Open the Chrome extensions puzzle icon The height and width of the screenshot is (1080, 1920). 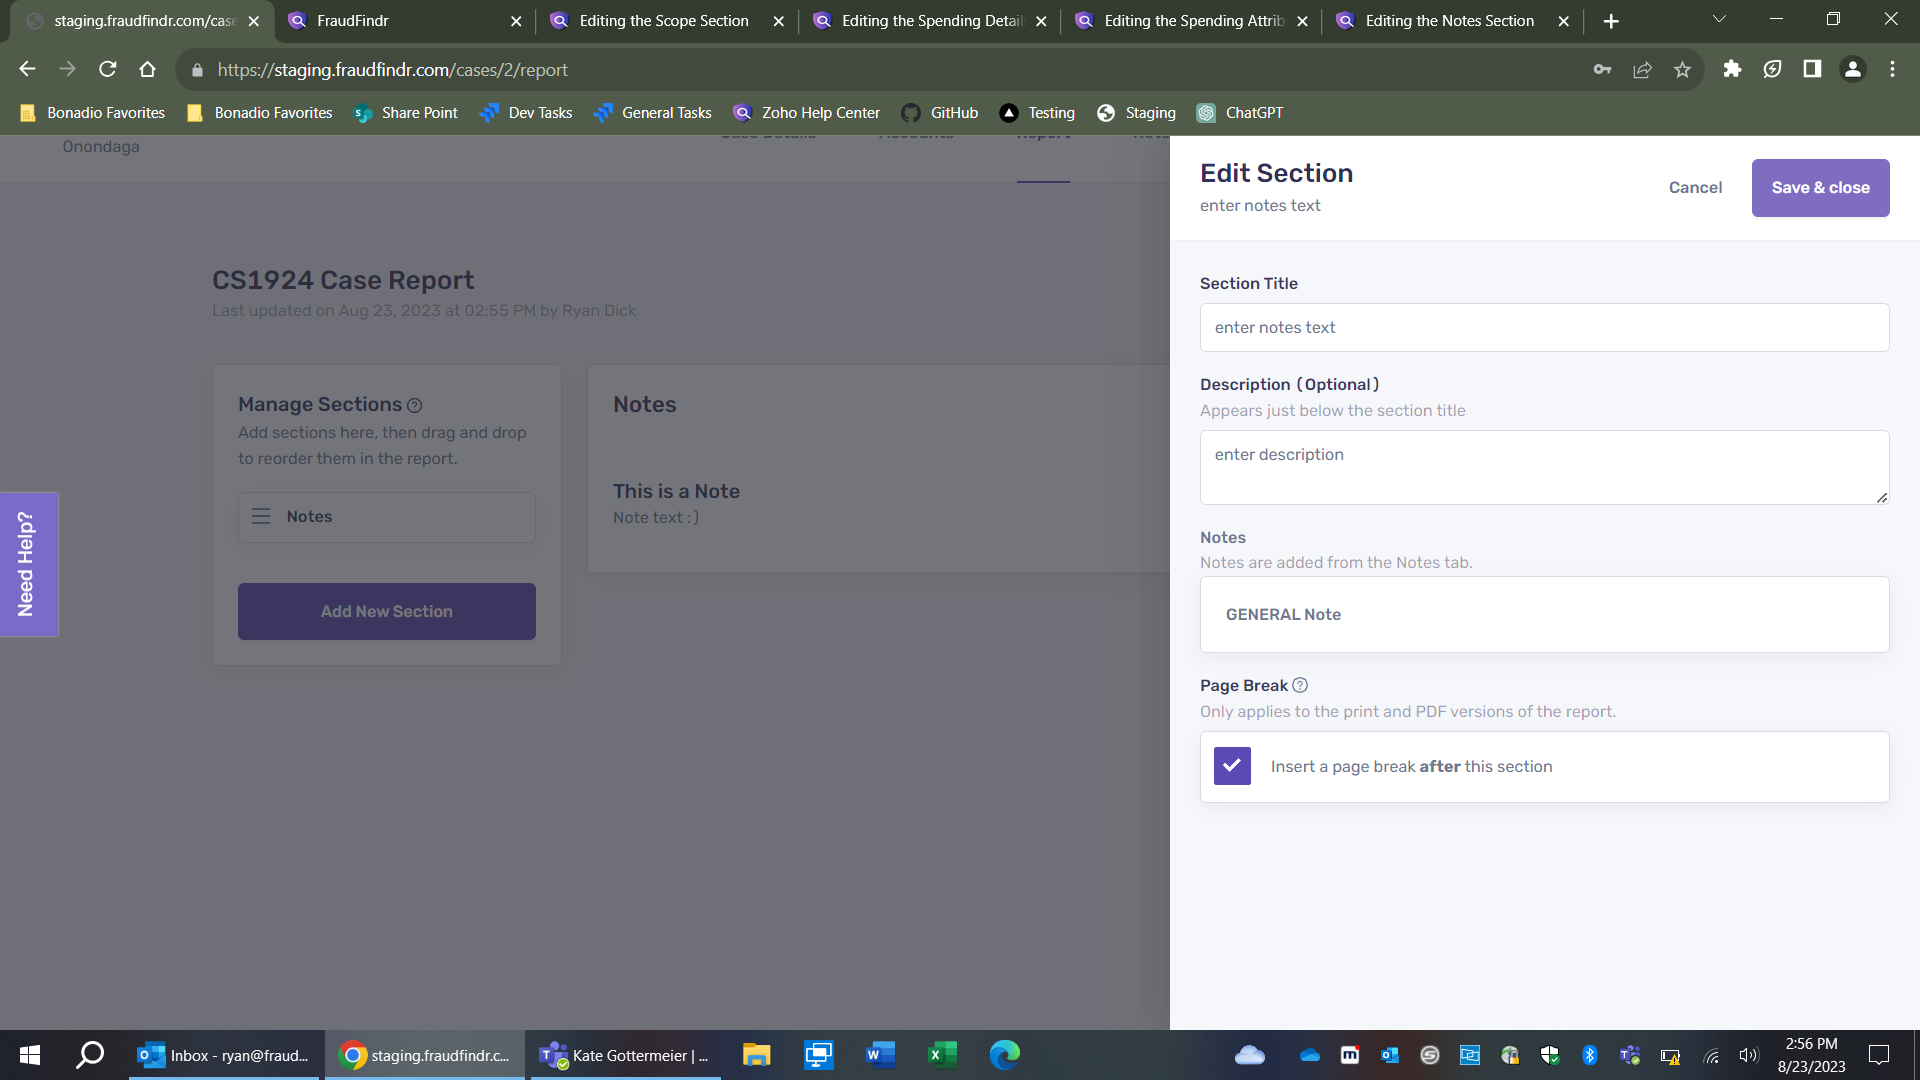click(x=1732, y=69)
